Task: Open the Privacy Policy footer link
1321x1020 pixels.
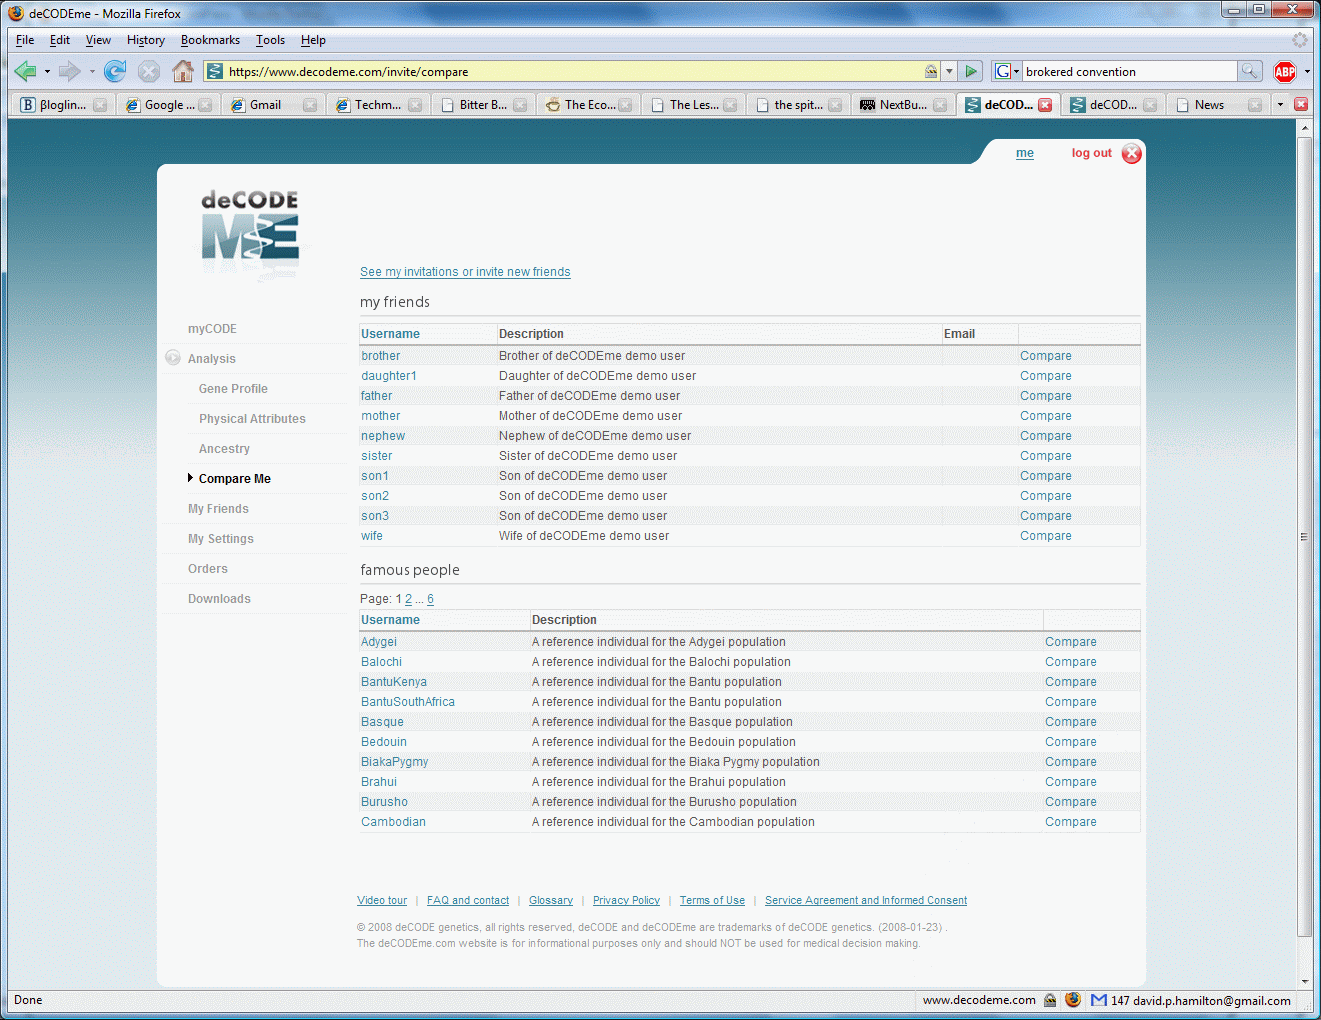Action: 626,900
